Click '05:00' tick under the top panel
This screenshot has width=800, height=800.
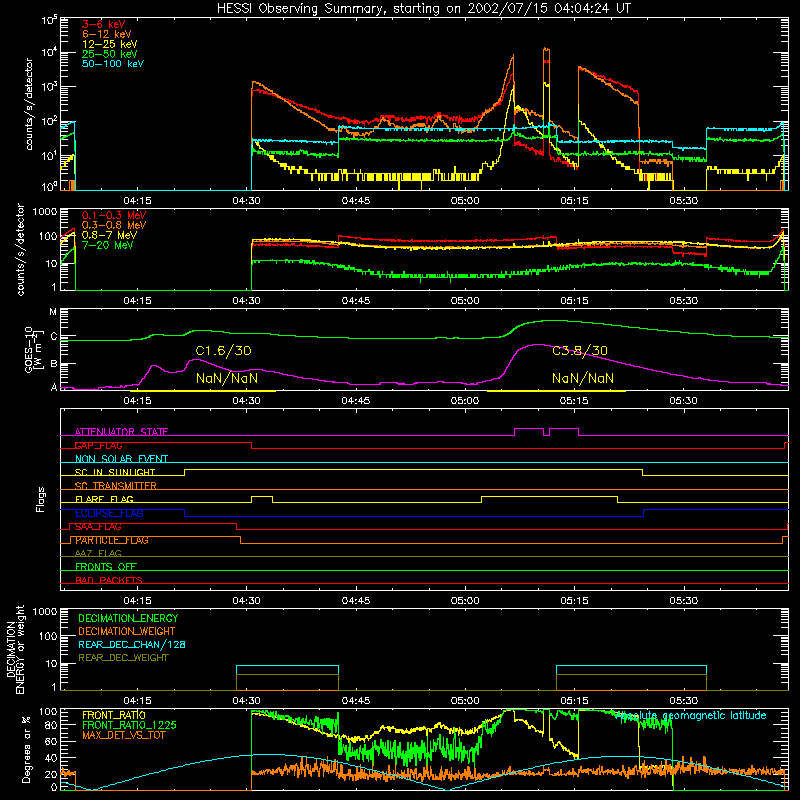coord(465,201)
